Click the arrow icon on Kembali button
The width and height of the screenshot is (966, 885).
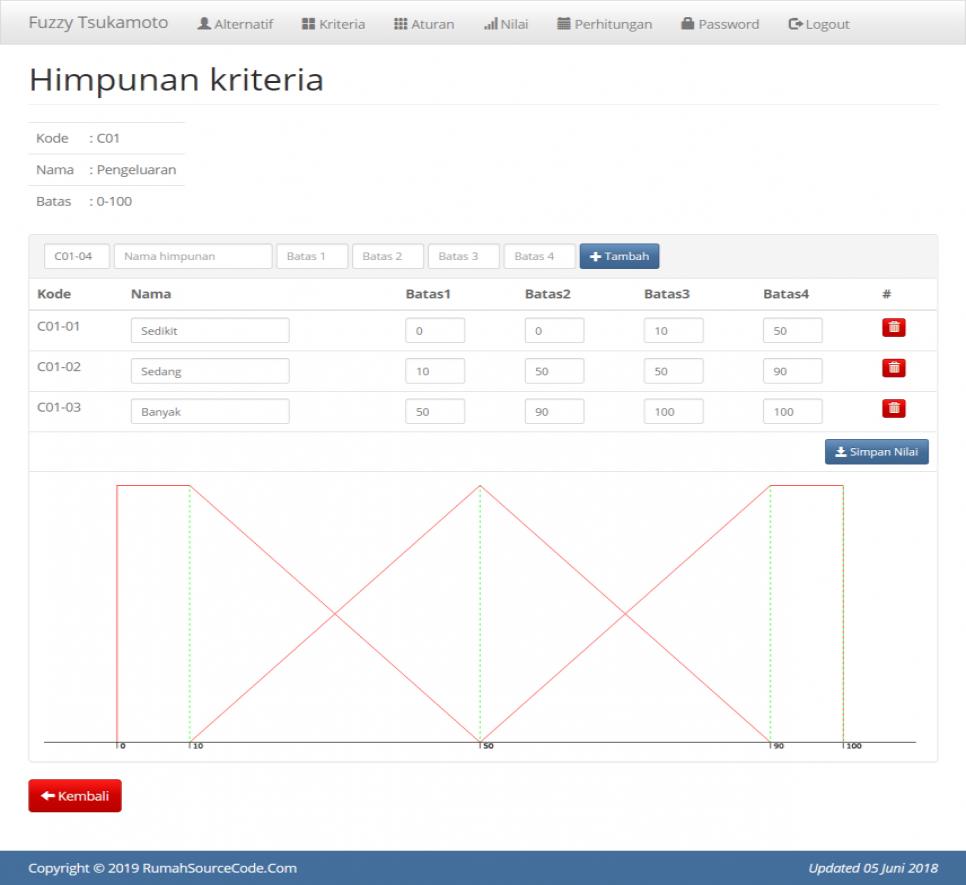48,795
